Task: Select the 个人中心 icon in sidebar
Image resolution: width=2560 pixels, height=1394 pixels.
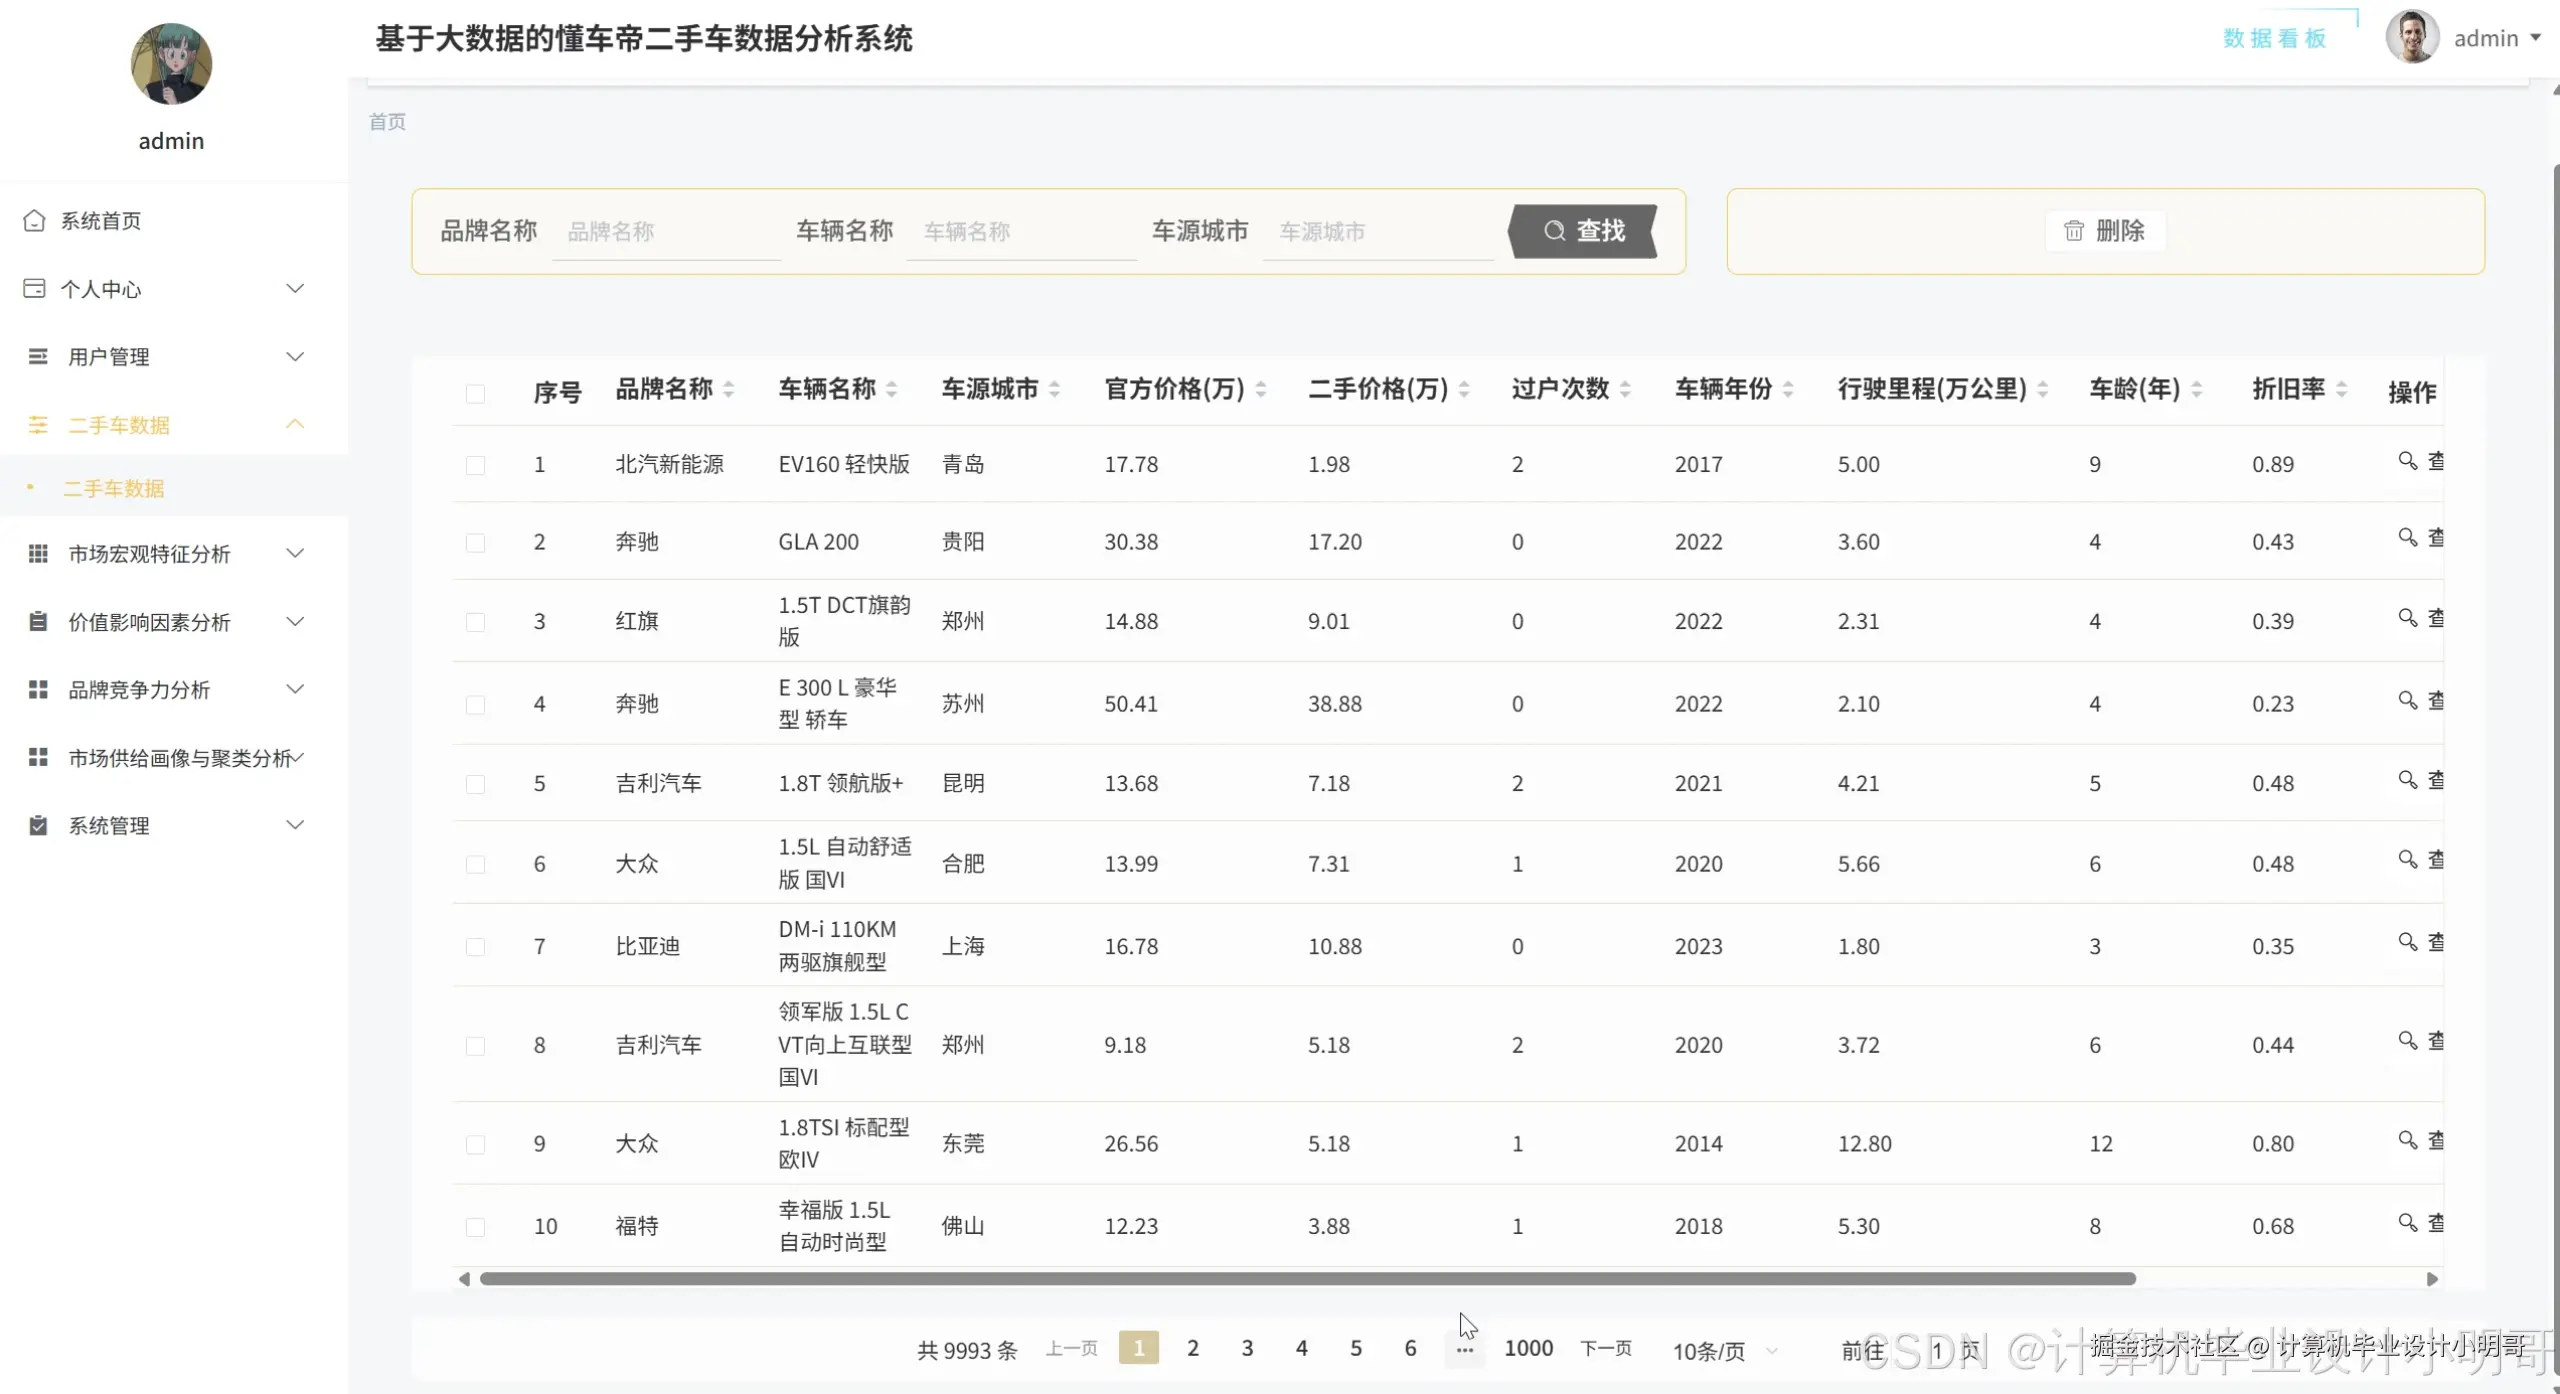Action: coord(35,288)
